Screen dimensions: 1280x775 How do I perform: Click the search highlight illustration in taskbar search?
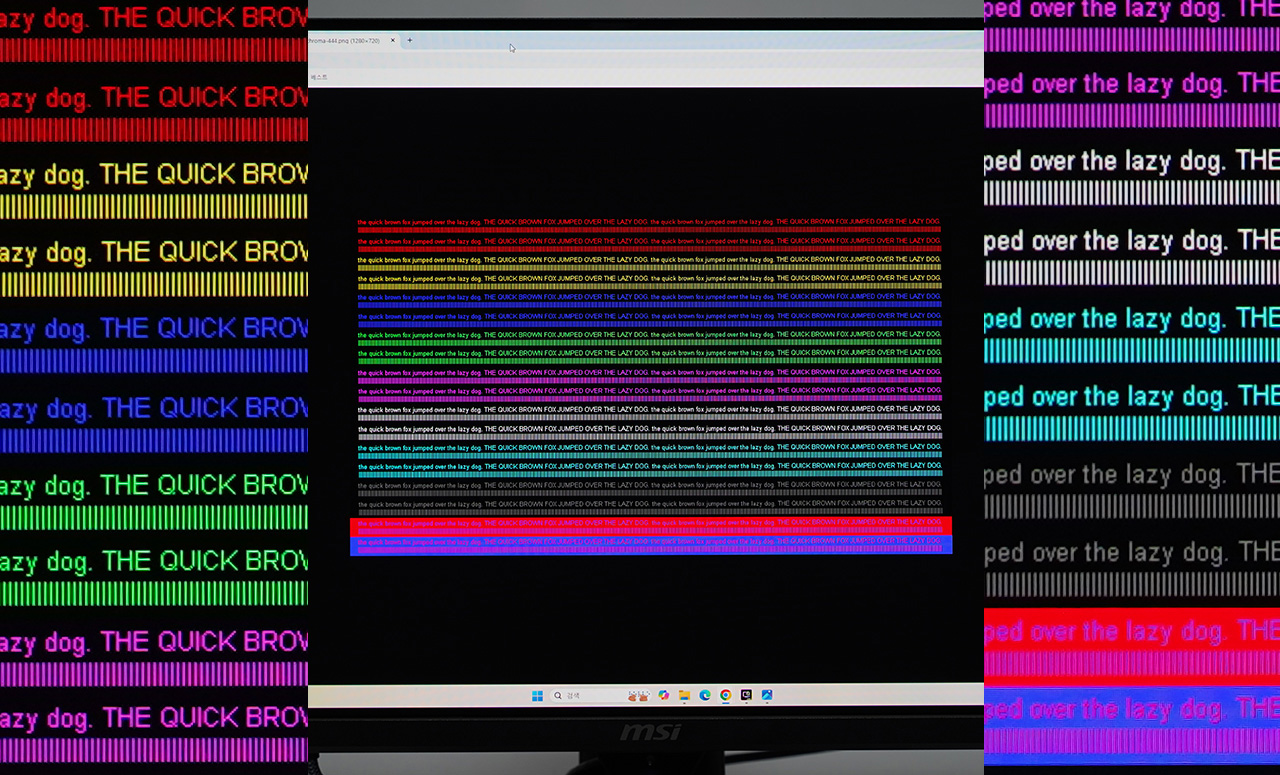pos(637,696)
